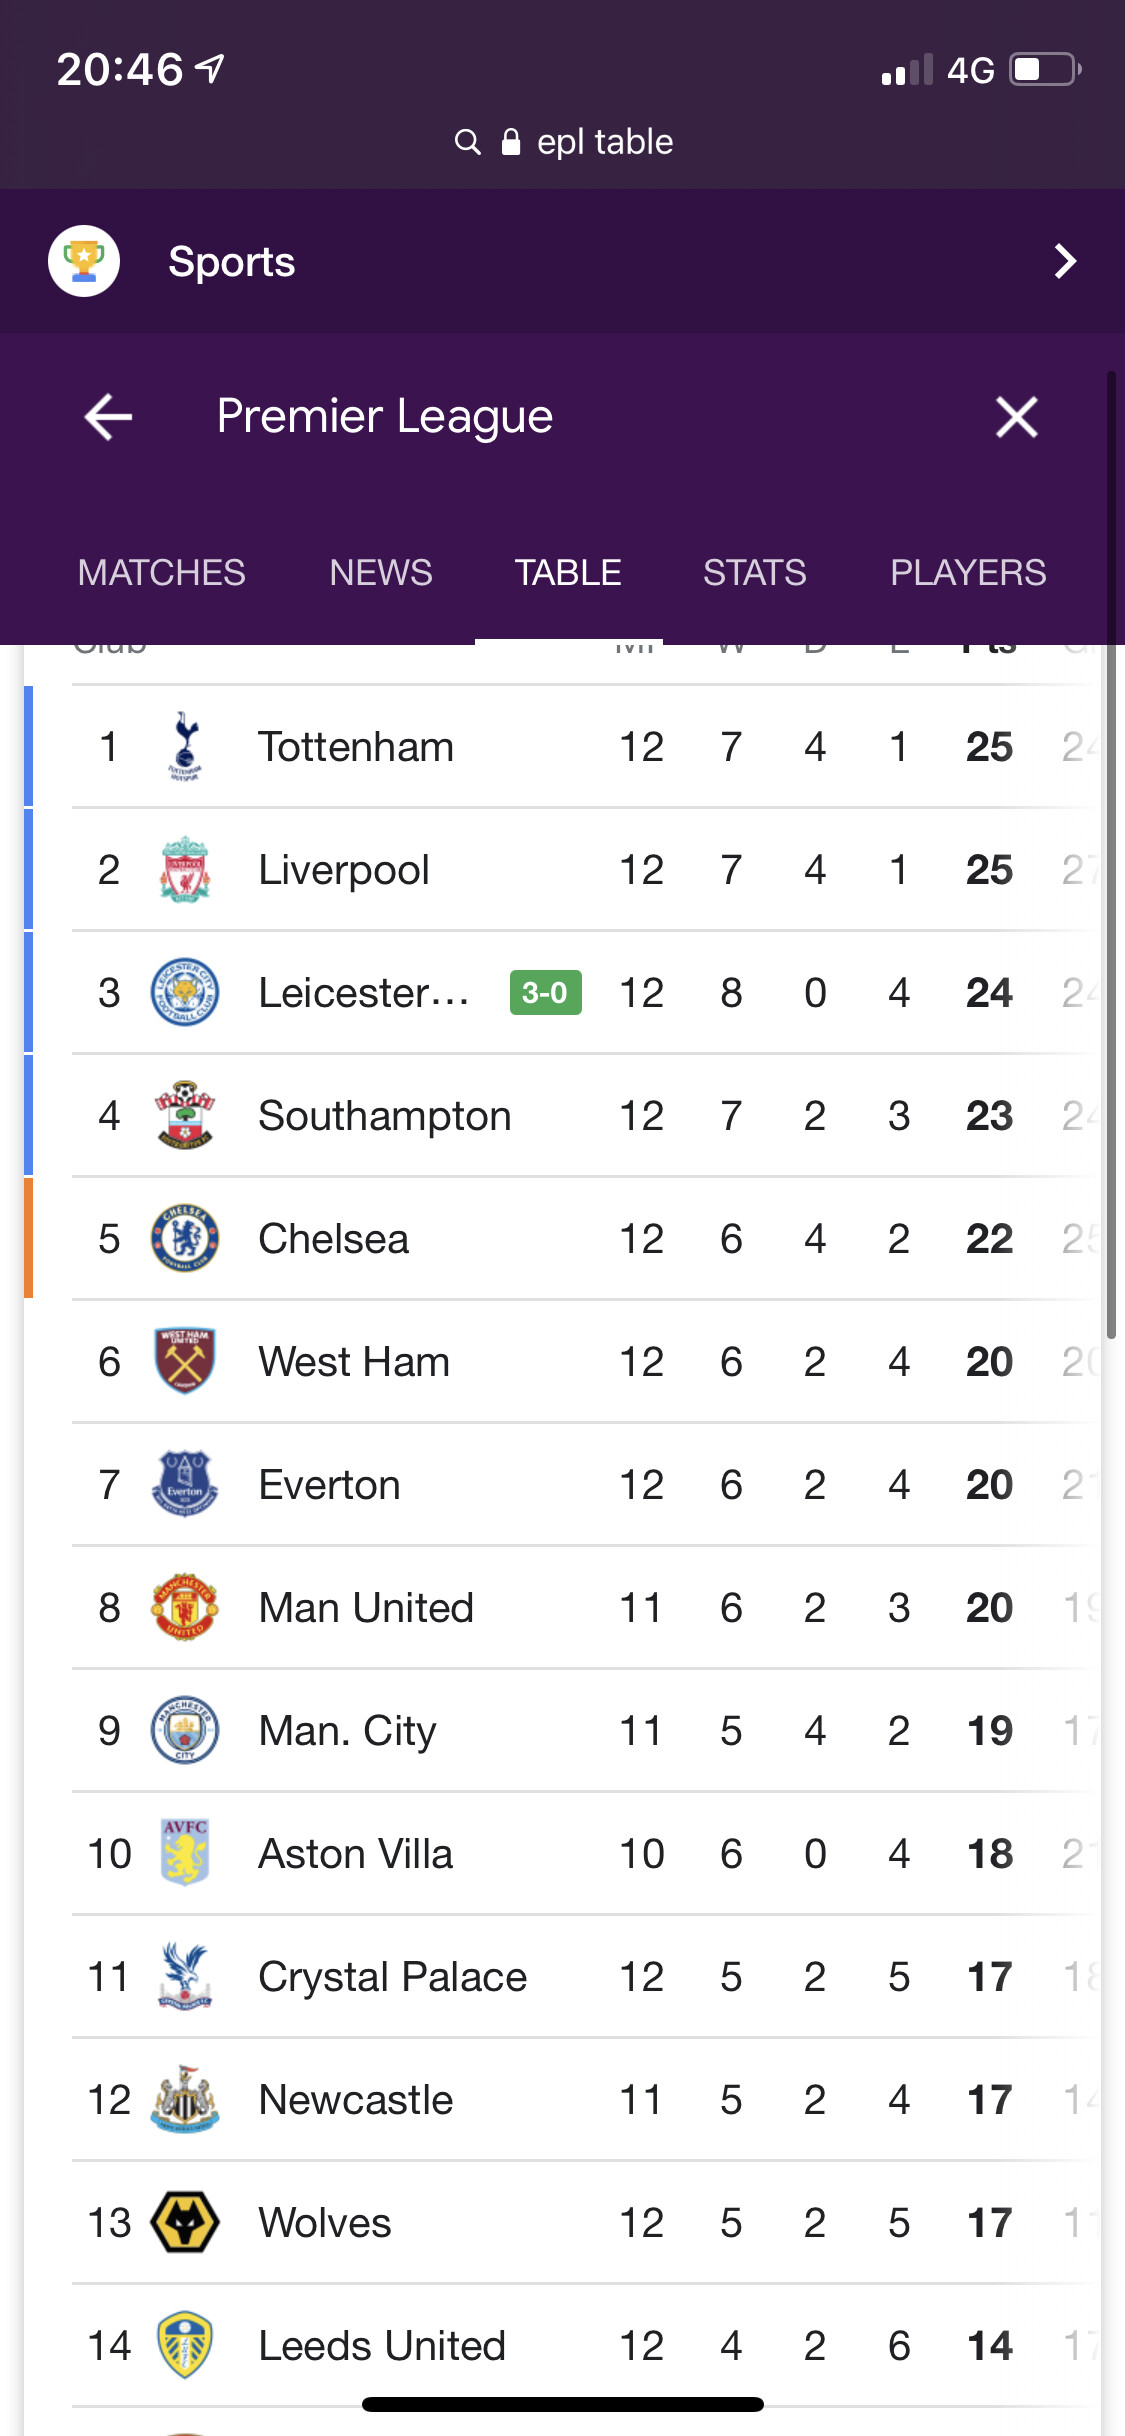Expand Sports section with right chevron
This screenshot has height=2436, width=1125.
click(1065, 261)
